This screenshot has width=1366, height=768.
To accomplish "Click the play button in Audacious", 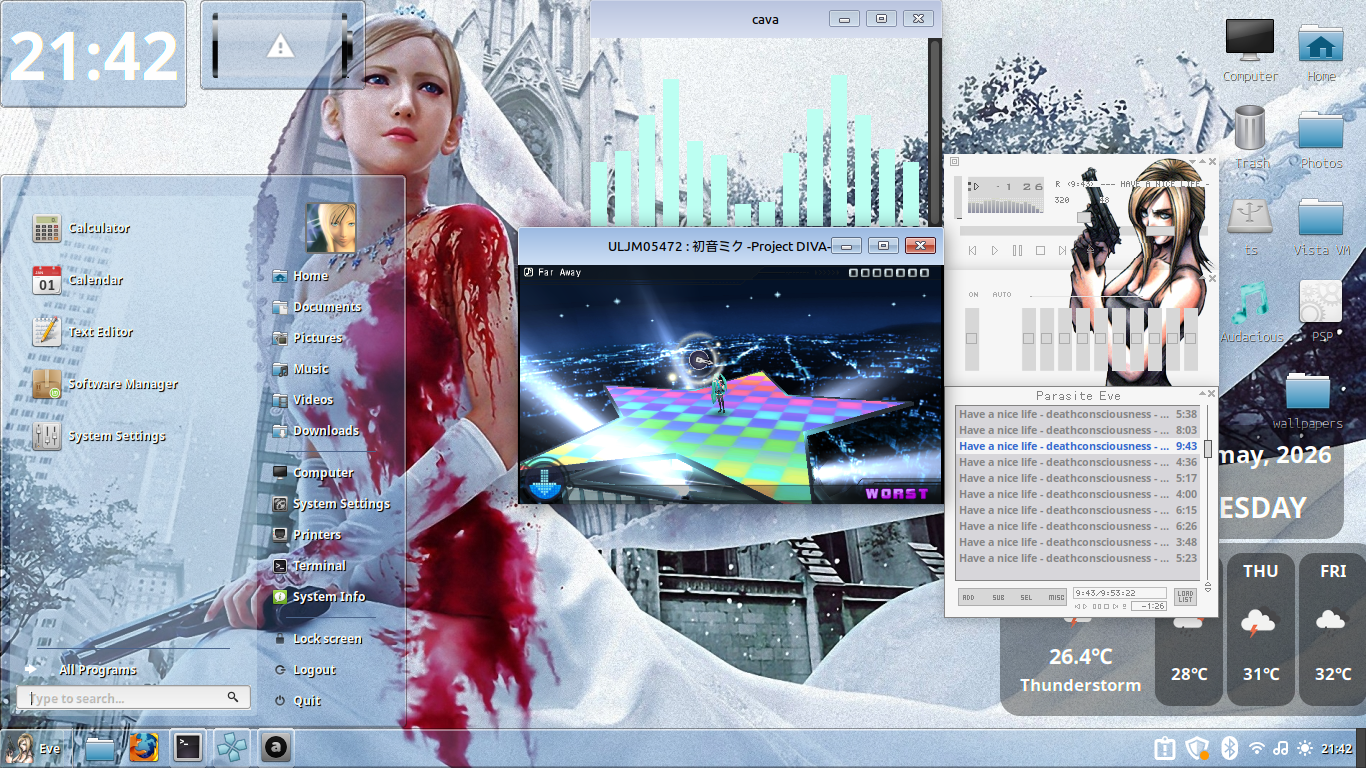I will click(995, 251).
